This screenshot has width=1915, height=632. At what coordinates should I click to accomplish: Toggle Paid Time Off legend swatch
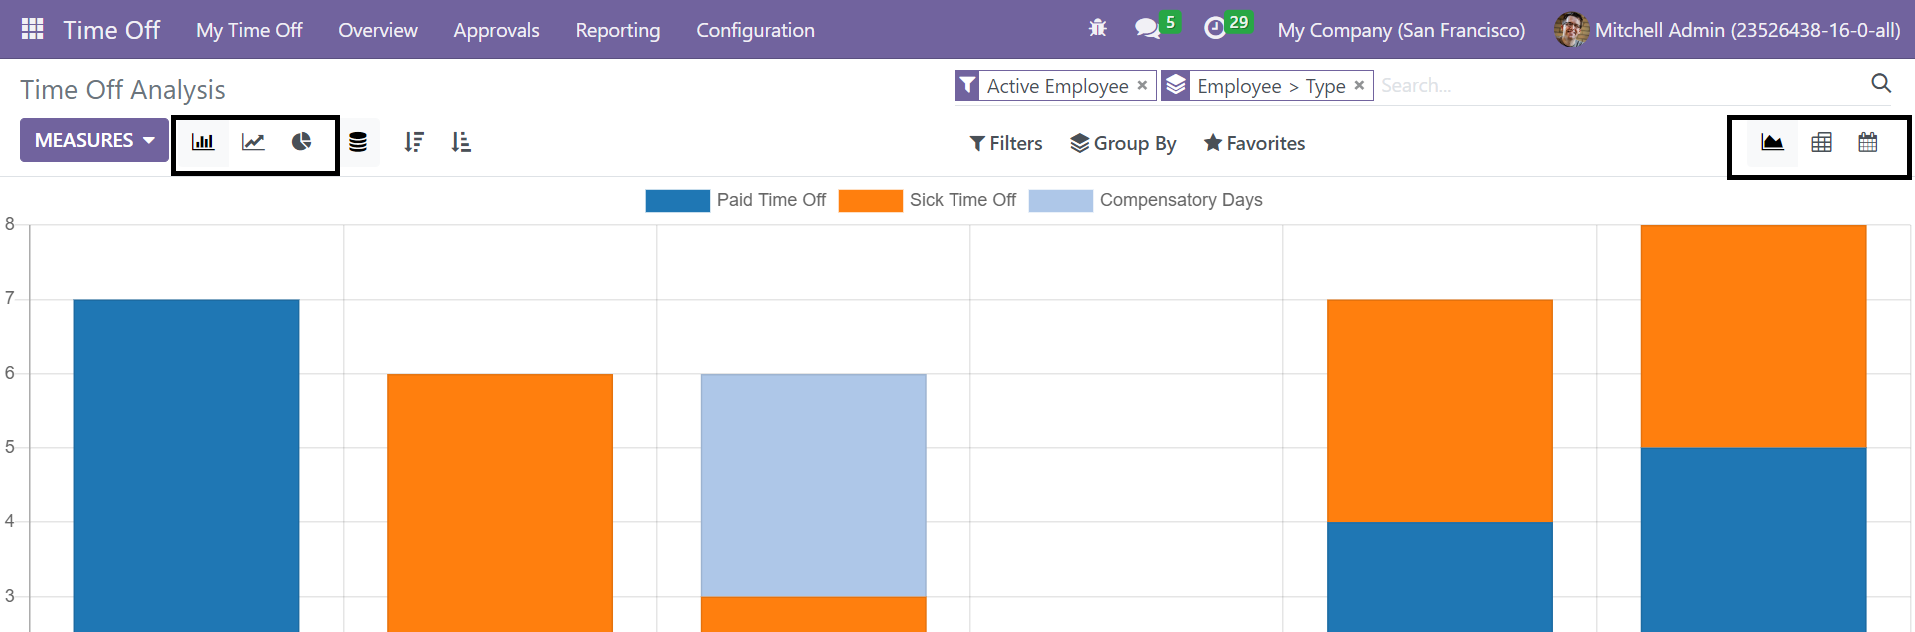[x=677, y=200]
